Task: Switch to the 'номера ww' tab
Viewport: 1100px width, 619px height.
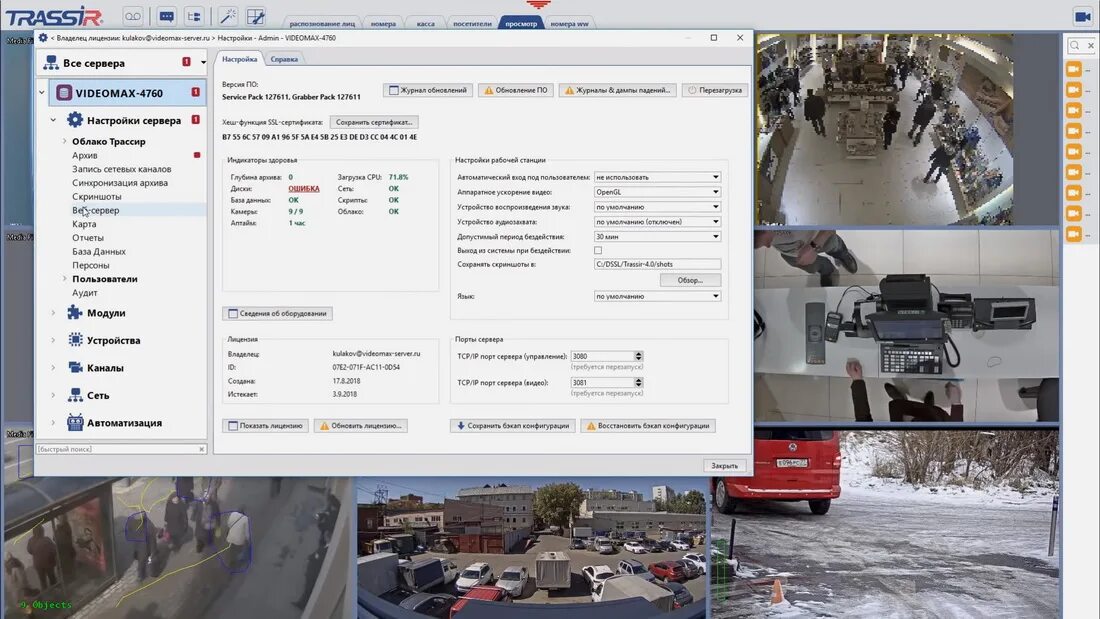Action: (569, 24)
